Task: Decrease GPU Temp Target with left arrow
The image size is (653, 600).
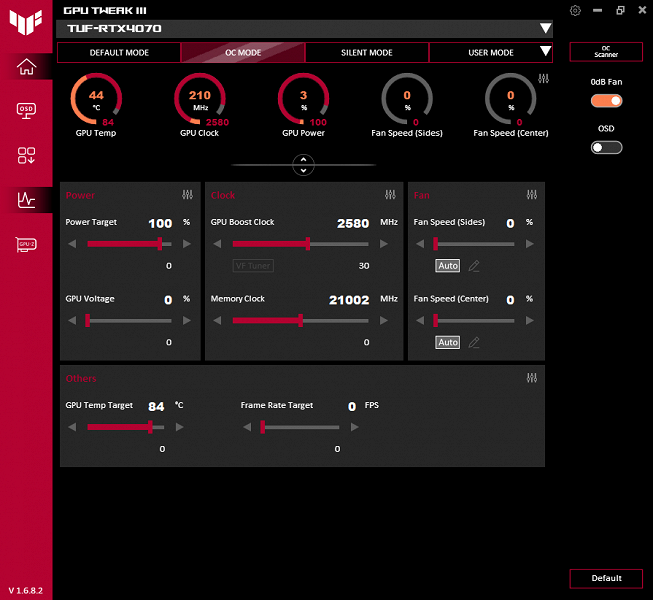Action: pos(72,427)
